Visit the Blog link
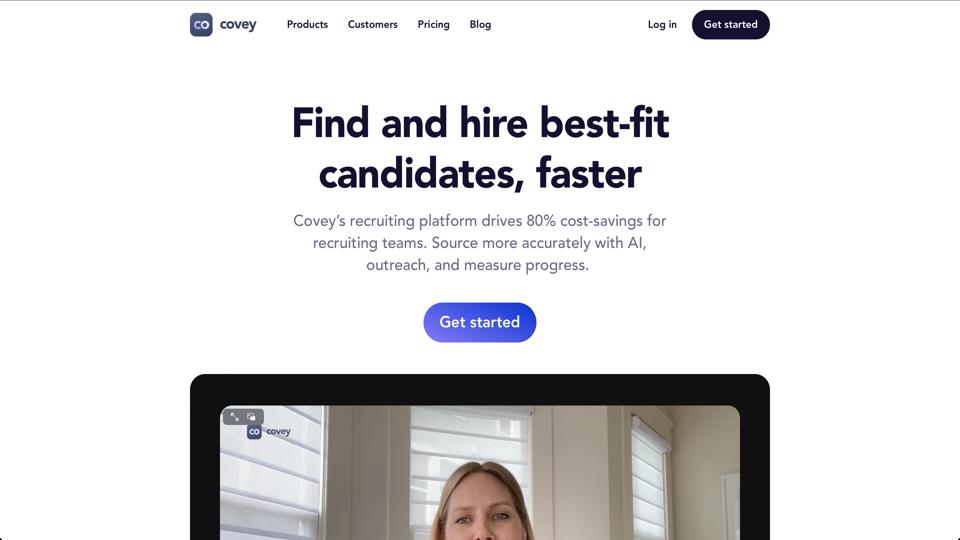This screenshot has width=960, height=540. pos(480,24)
